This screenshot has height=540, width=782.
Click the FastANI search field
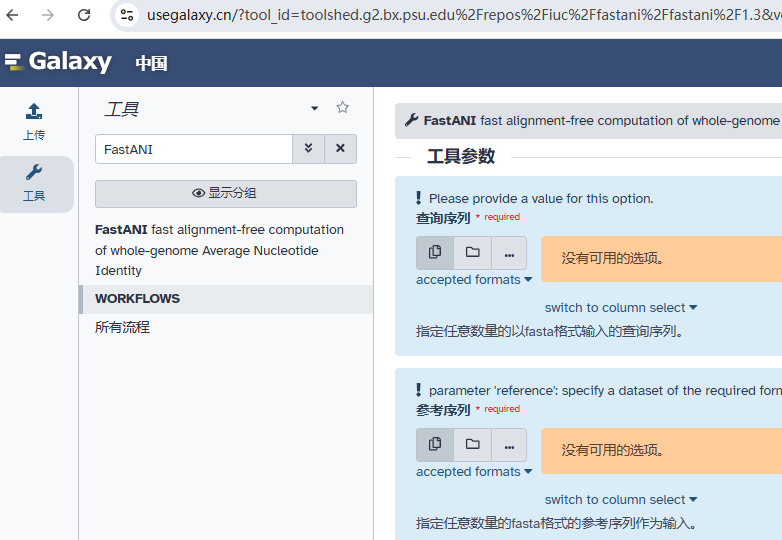click(x=194, y=149)
